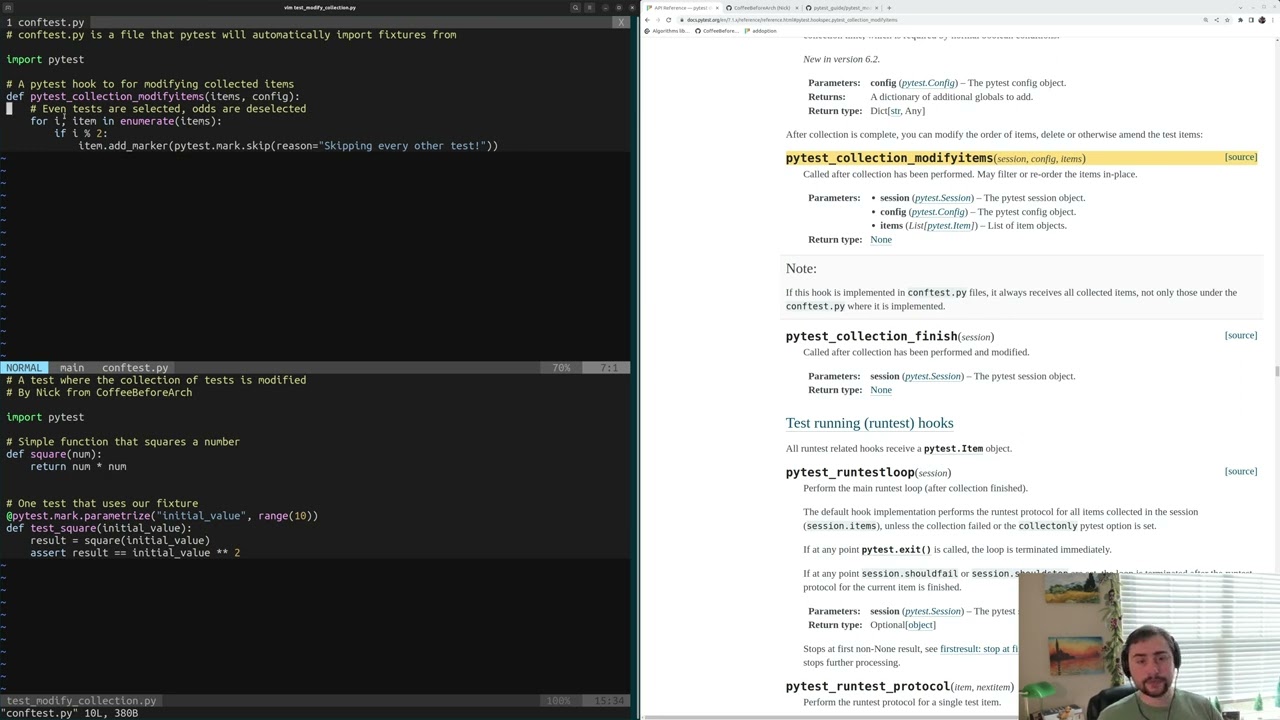Bookmark this page with the star icon
Screen dimensions: 1280x720
1228,20
